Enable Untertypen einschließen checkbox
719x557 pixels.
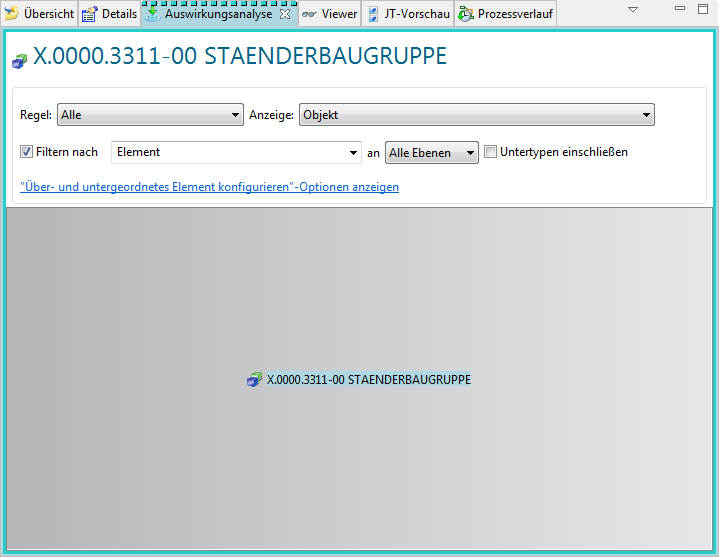click(x=491, y=152)
